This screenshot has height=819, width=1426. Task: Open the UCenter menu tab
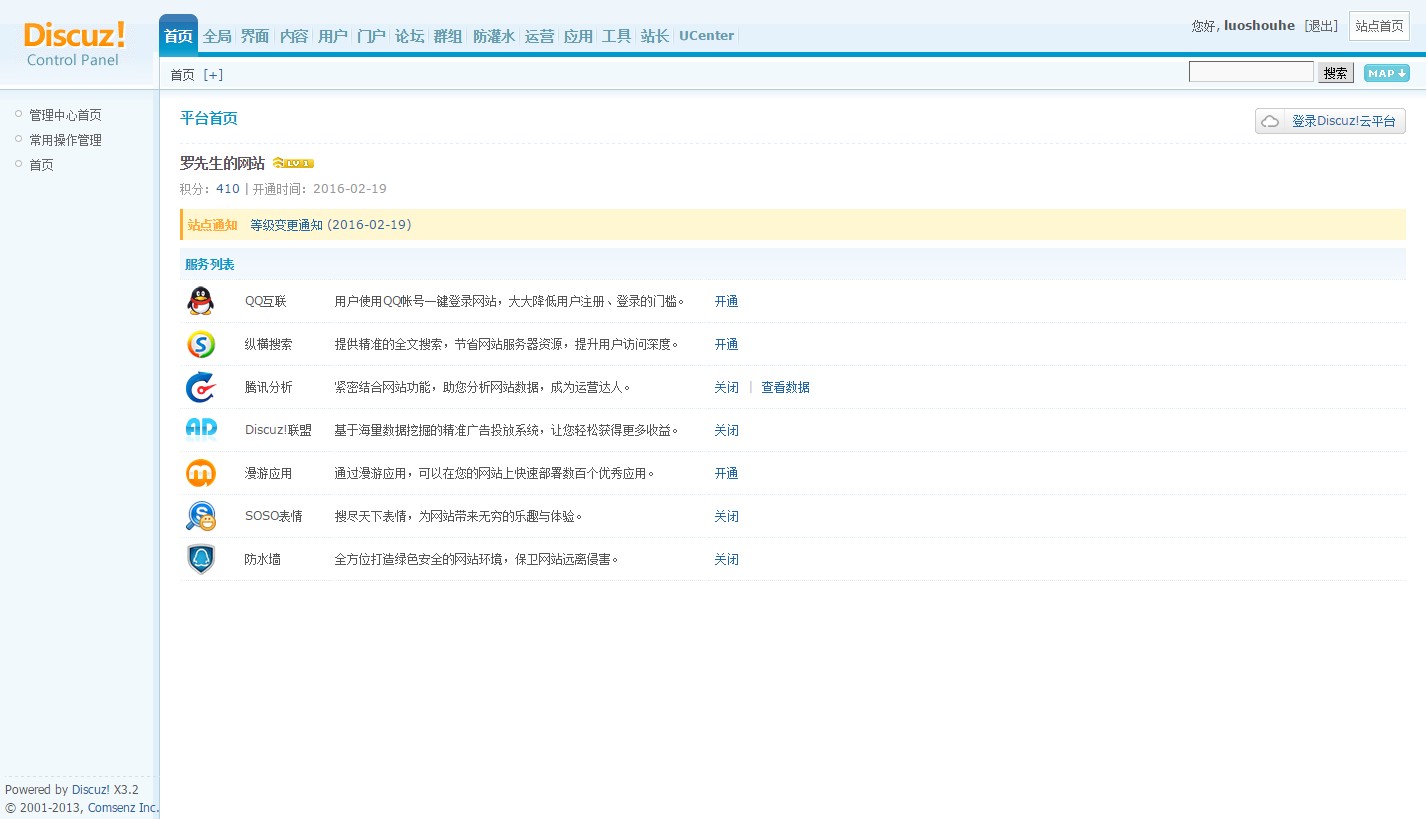pyautogui.click(x=707, y=36)
